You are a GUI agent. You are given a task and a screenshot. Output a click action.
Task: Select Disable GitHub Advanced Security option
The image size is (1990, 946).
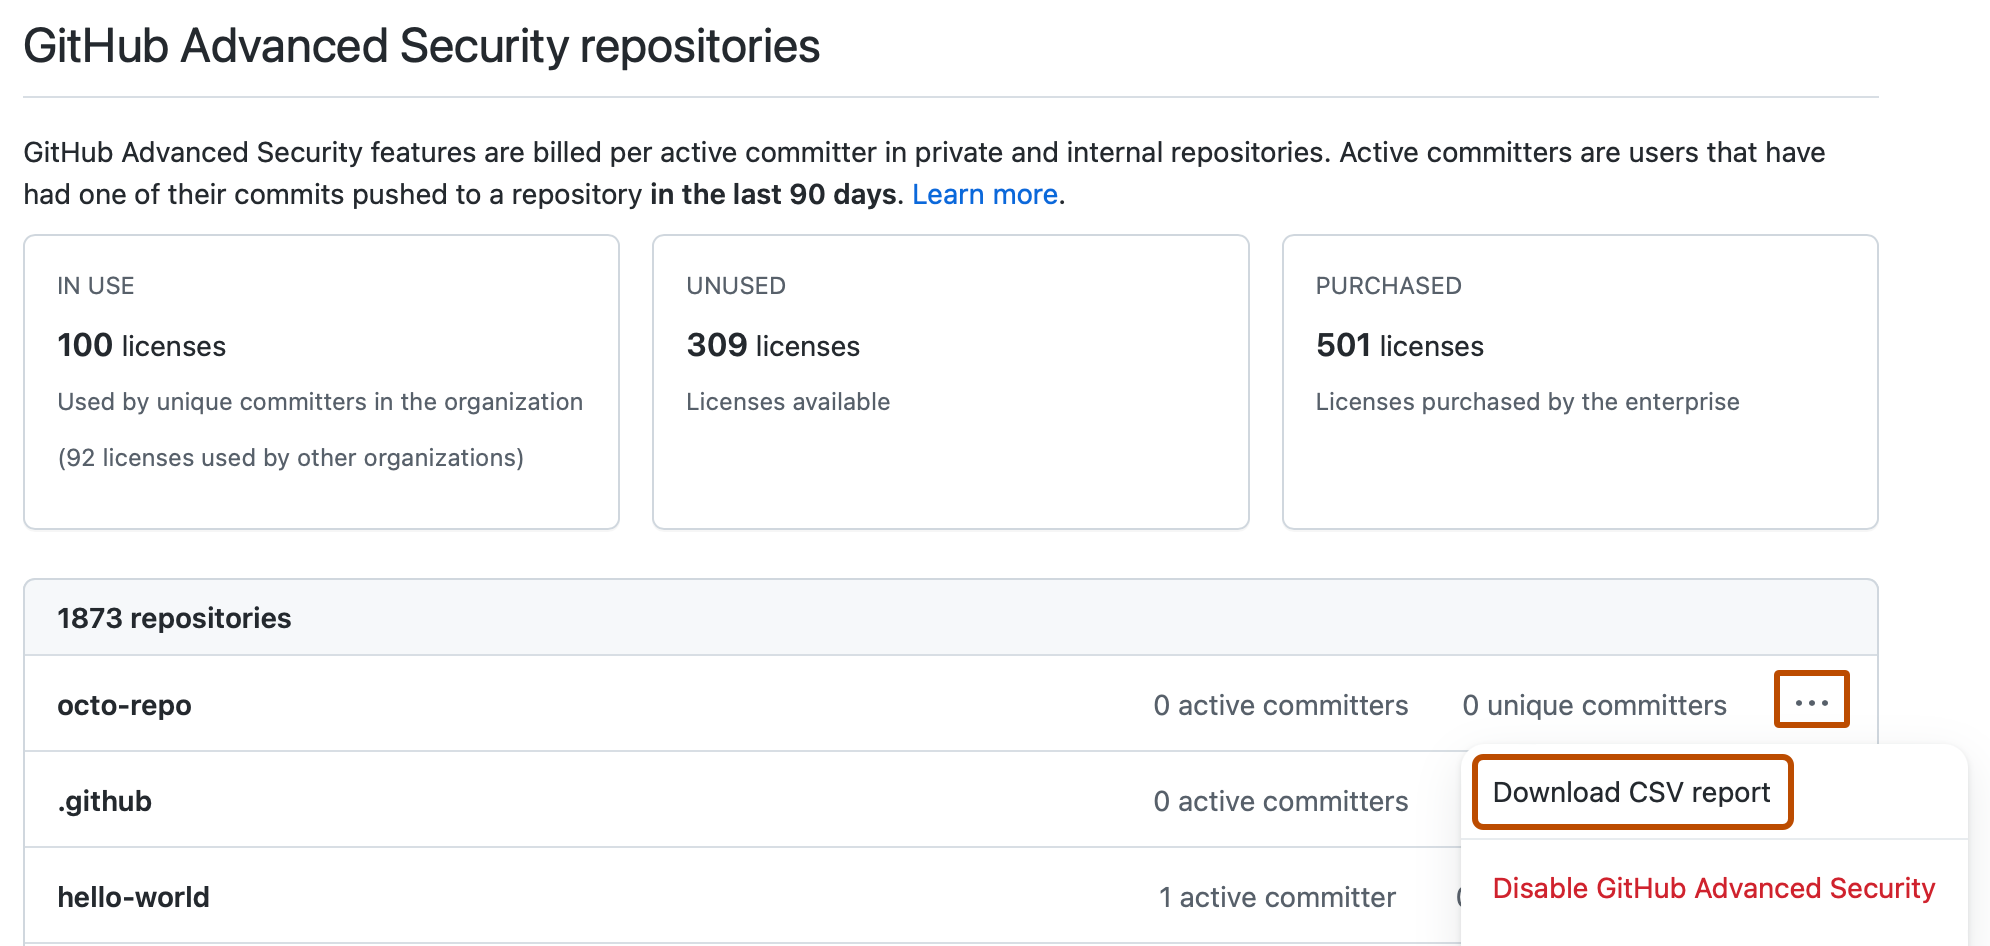tap(1714, 888)
